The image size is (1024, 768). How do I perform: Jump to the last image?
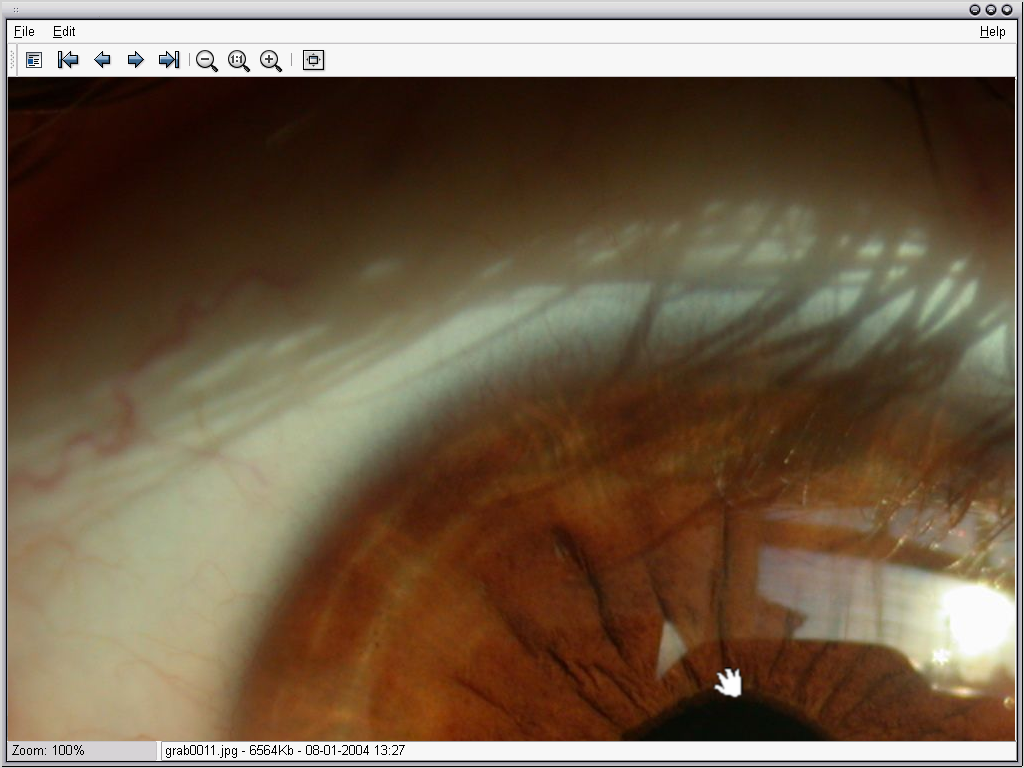click(169, 60)
